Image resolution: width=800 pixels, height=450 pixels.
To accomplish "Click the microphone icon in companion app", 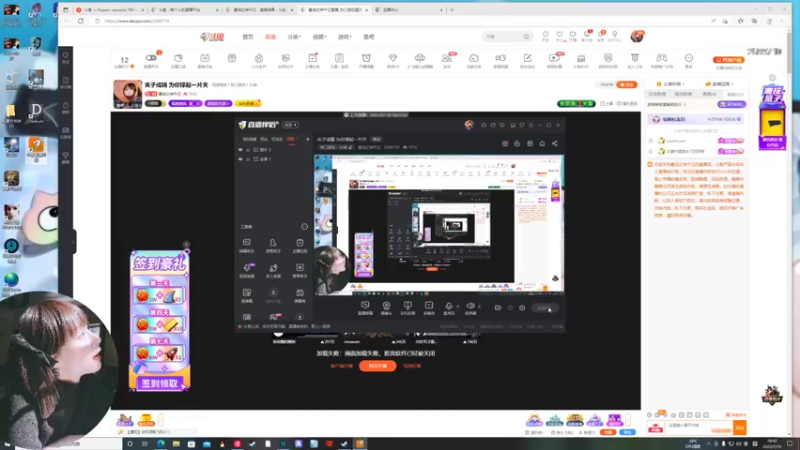I will click(x=448, y=306).
